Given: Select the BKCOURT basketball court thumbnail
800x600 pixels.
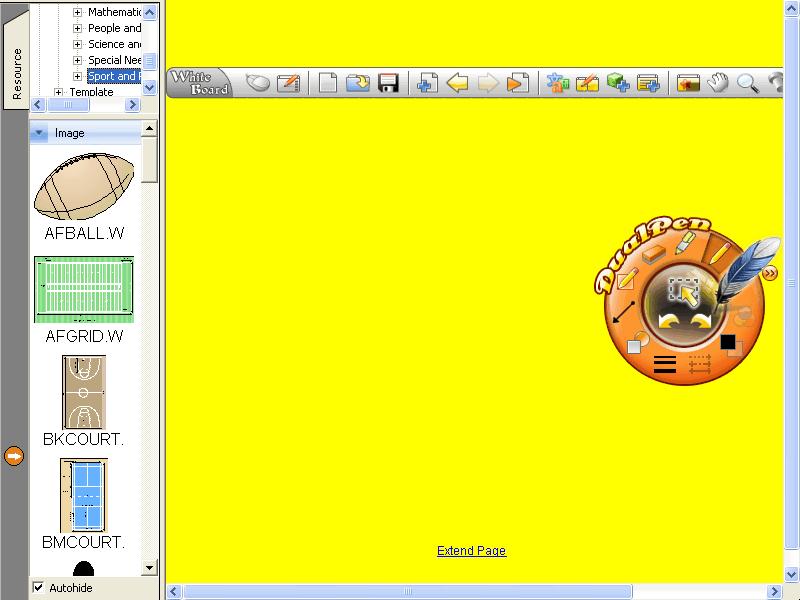Looking at the screenshot, I should [84, 392].
